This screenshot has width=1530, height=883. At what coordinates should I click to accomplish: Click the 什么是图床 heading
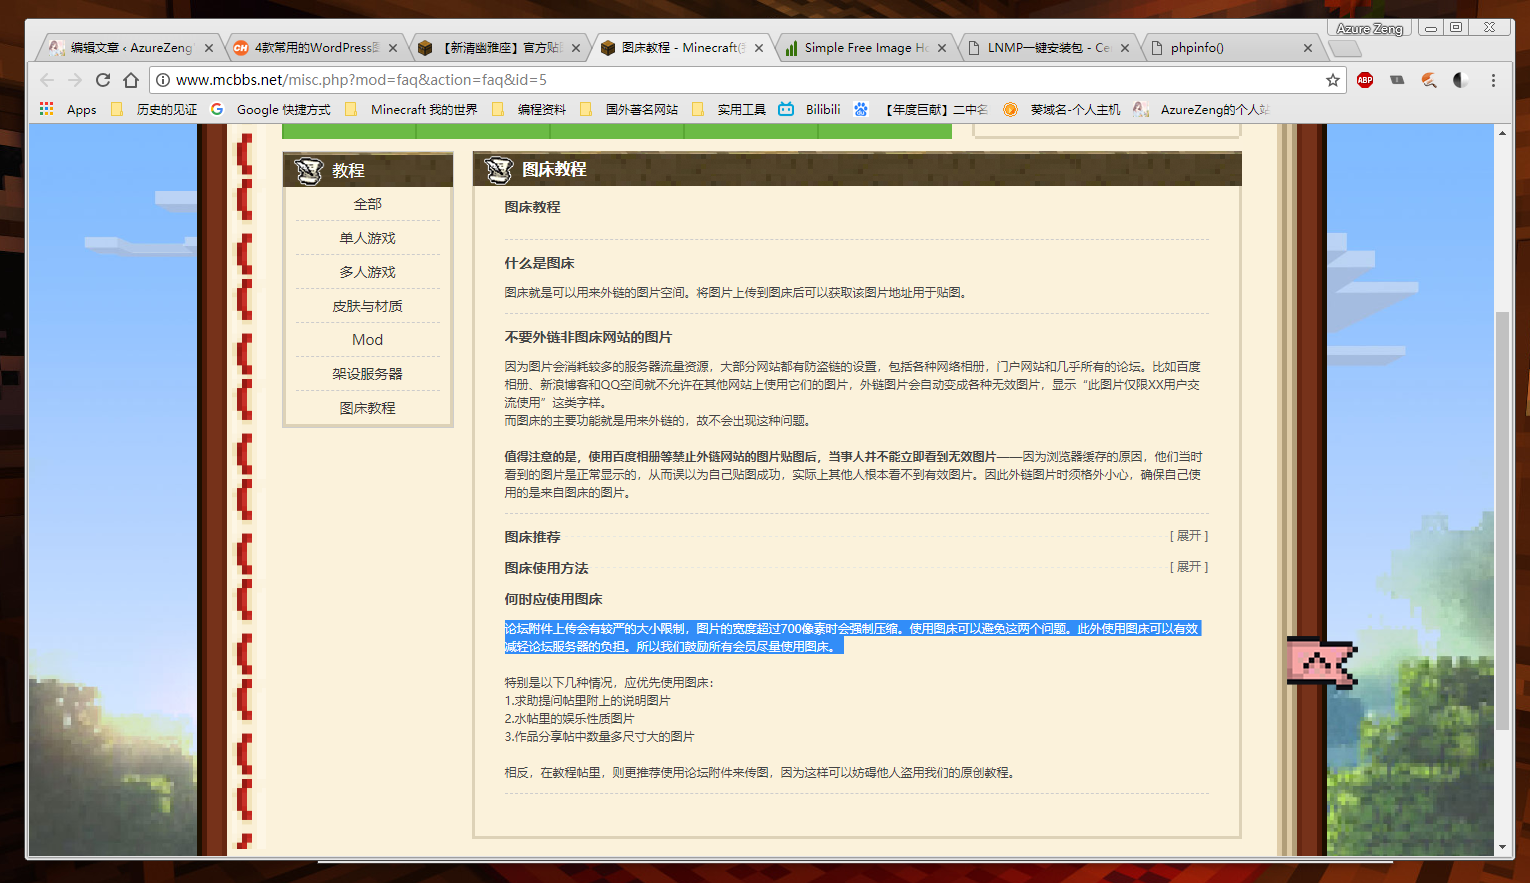point(539,263)
